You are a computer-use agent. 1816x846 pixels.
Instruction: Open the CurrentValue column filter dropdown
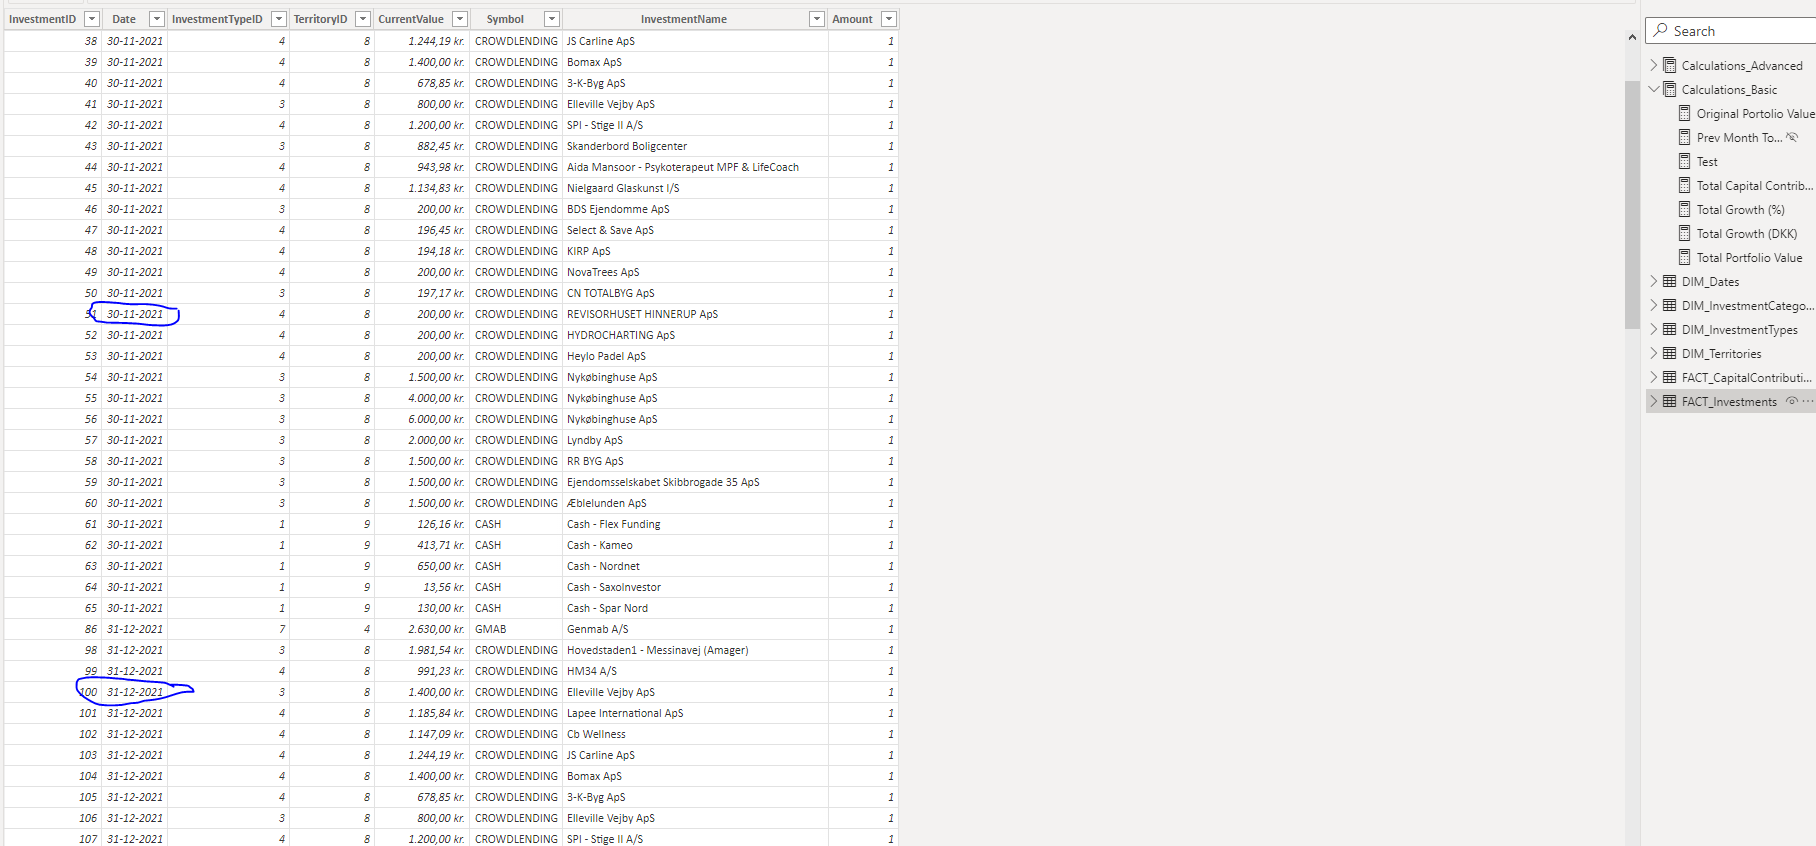tap(460, 19)
